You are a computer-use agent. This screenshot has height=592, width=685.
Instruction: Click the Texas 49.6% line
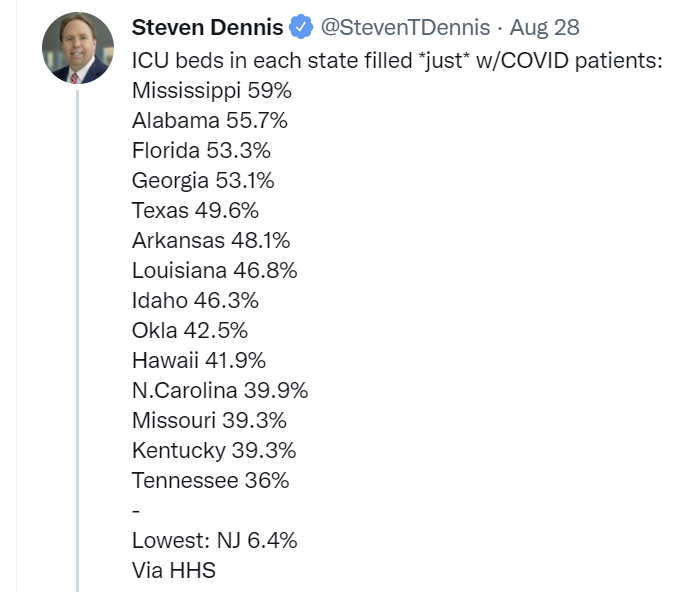click(195, 211)
